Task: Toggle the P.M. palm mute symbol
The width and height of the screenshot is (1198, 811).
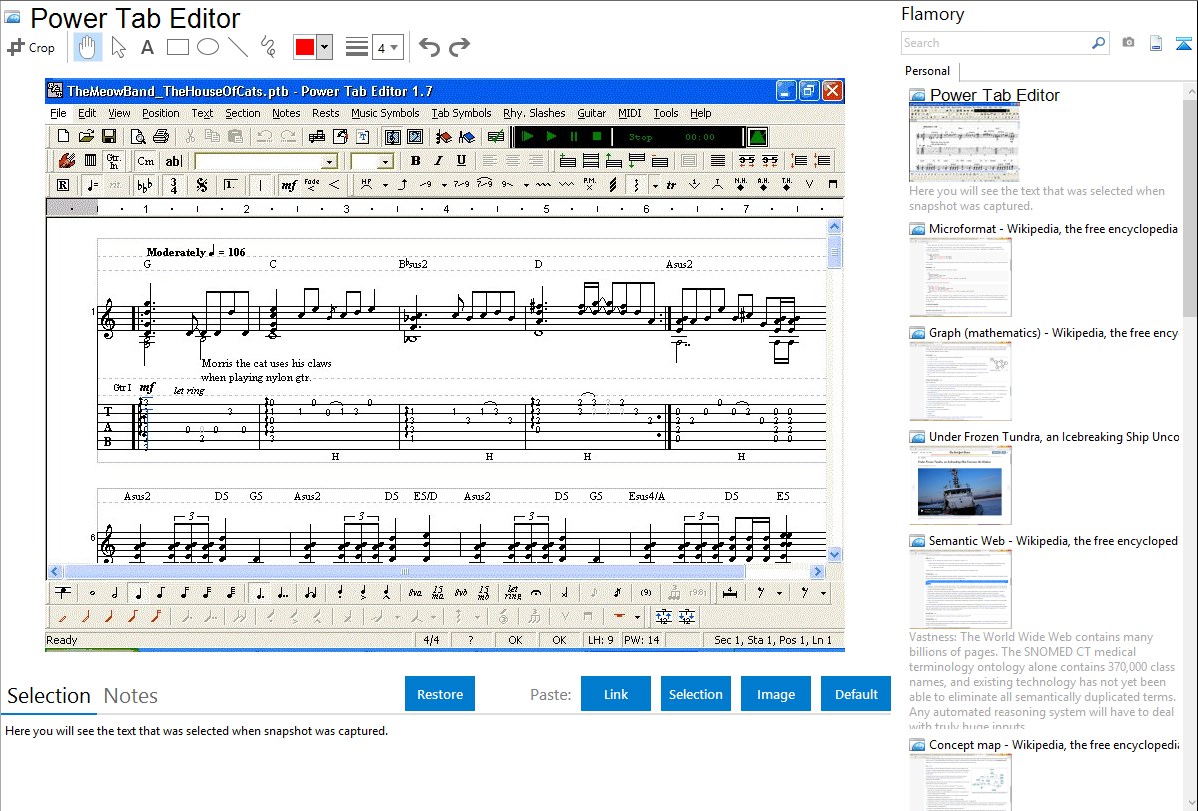Action: pyautogui.click(x=589, y=185)
